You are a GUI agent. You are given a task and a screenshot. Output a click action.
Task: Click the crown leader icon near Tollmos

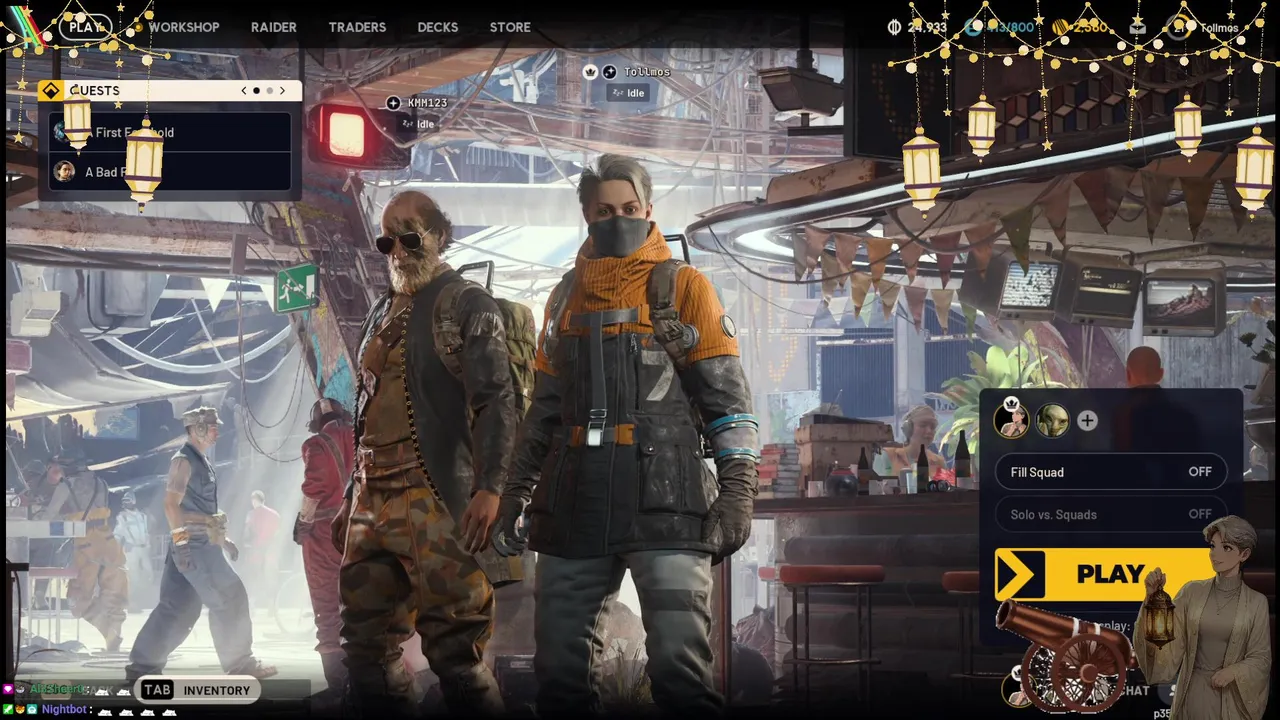[590, 72]
